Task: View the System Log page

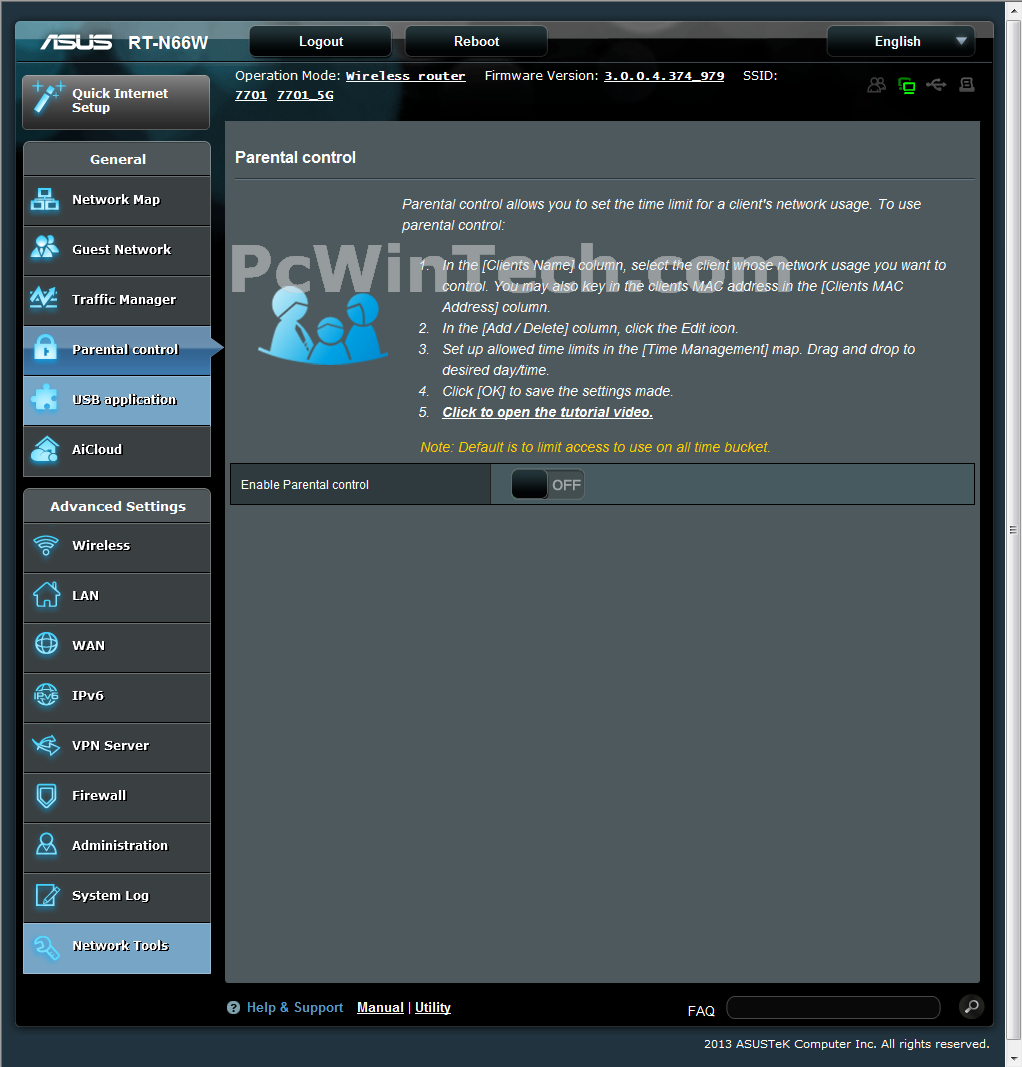Action: tap(117, 898)
